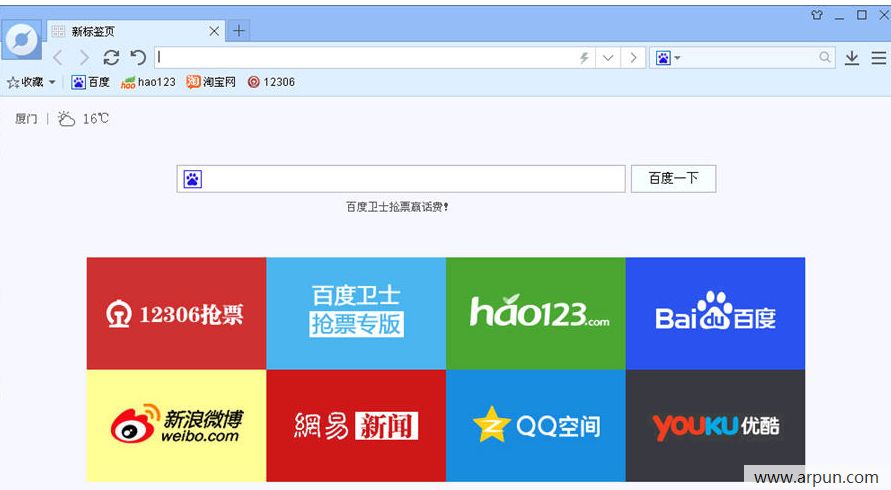Maximize the browser window
891x490 pixels.
pyautogui.click(x=861, y=15)
